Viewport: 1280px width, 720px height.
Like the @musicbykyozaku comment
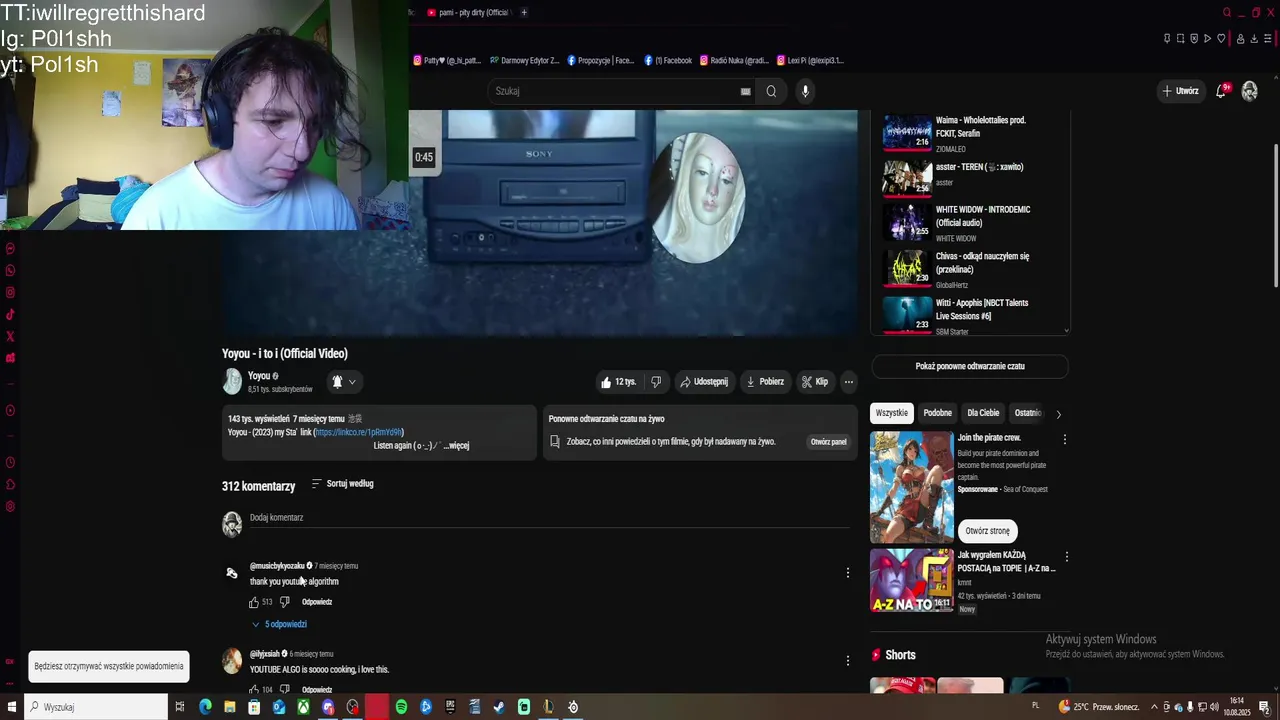click(x=254, y=602)
